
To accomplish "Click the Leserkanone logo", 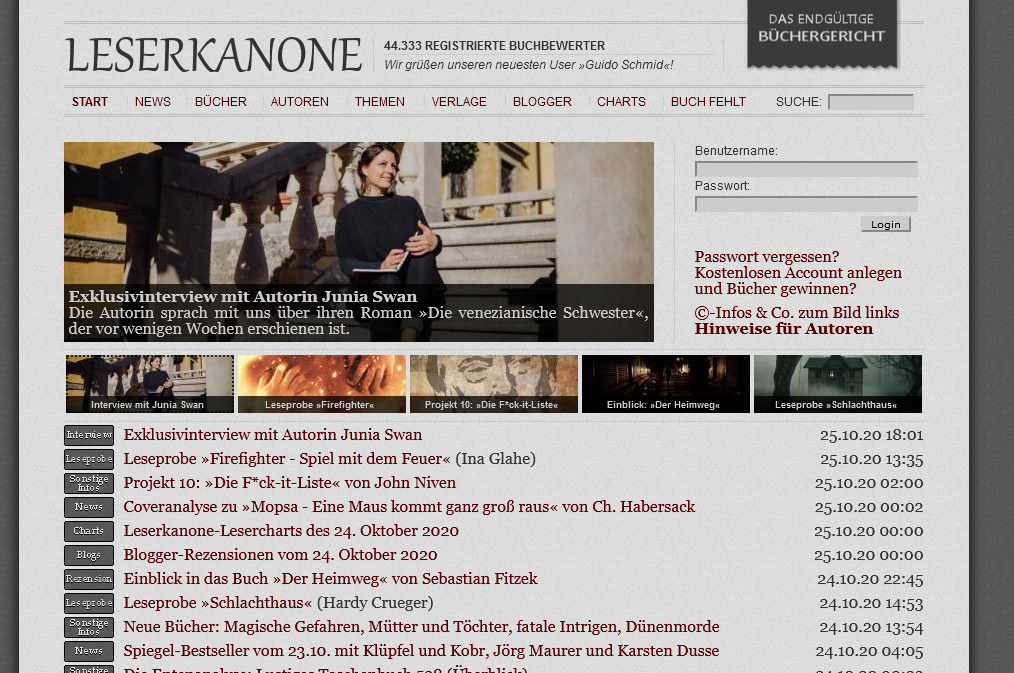I will coord(214,54).
